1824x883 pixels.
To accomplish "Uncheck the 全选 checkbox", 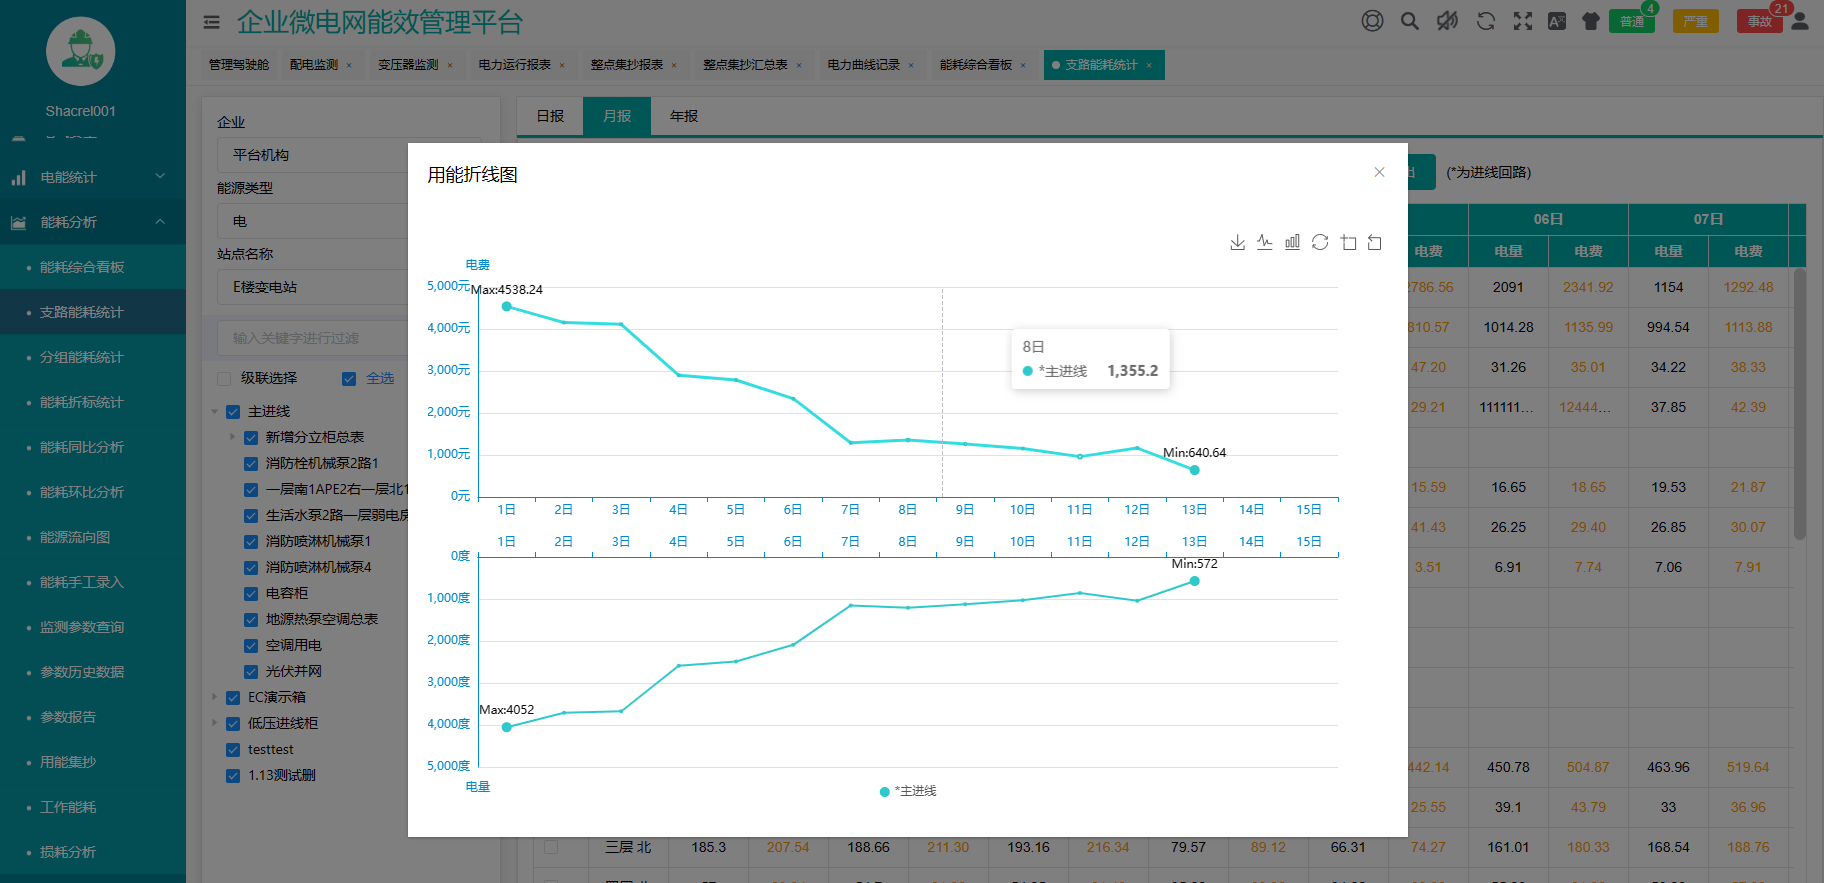I will point(349,378).
